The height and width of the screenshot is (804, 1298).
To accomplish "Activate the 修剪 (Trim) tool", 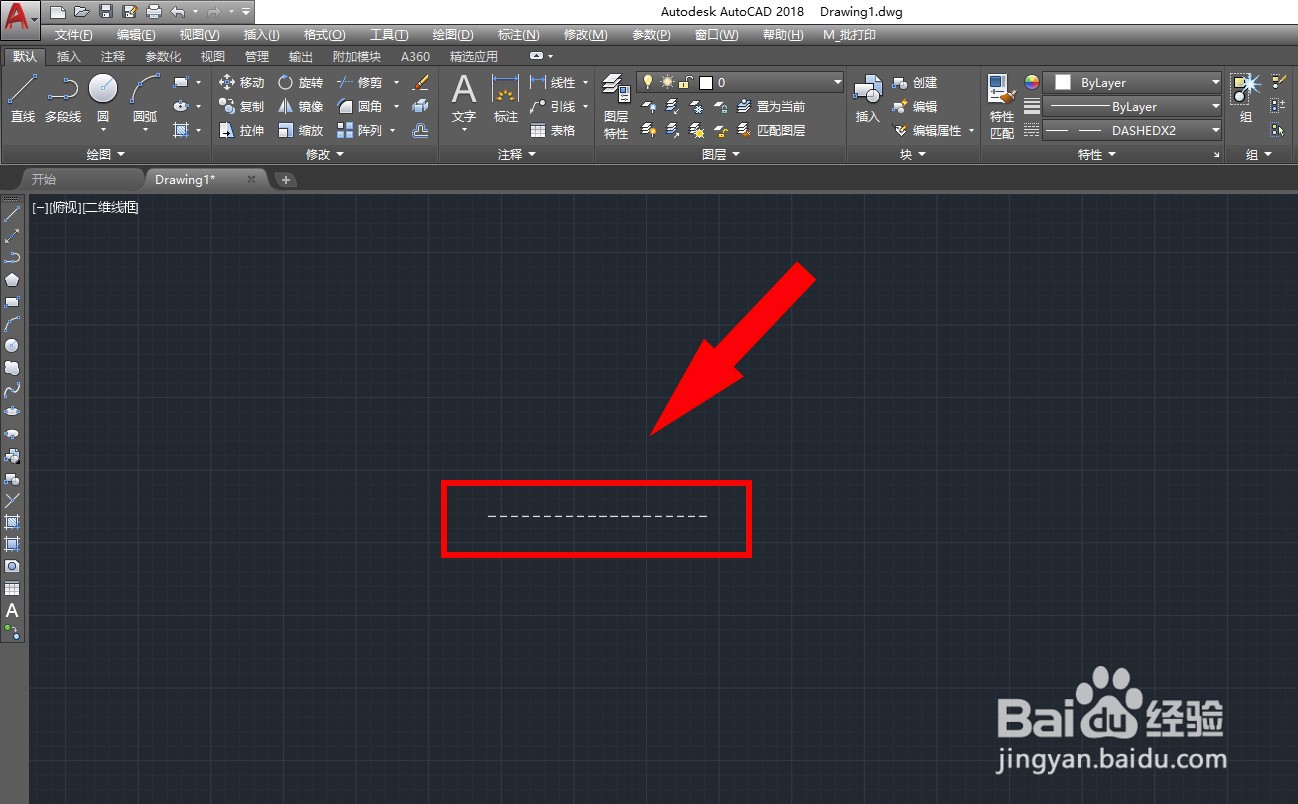I will [359, 83].
